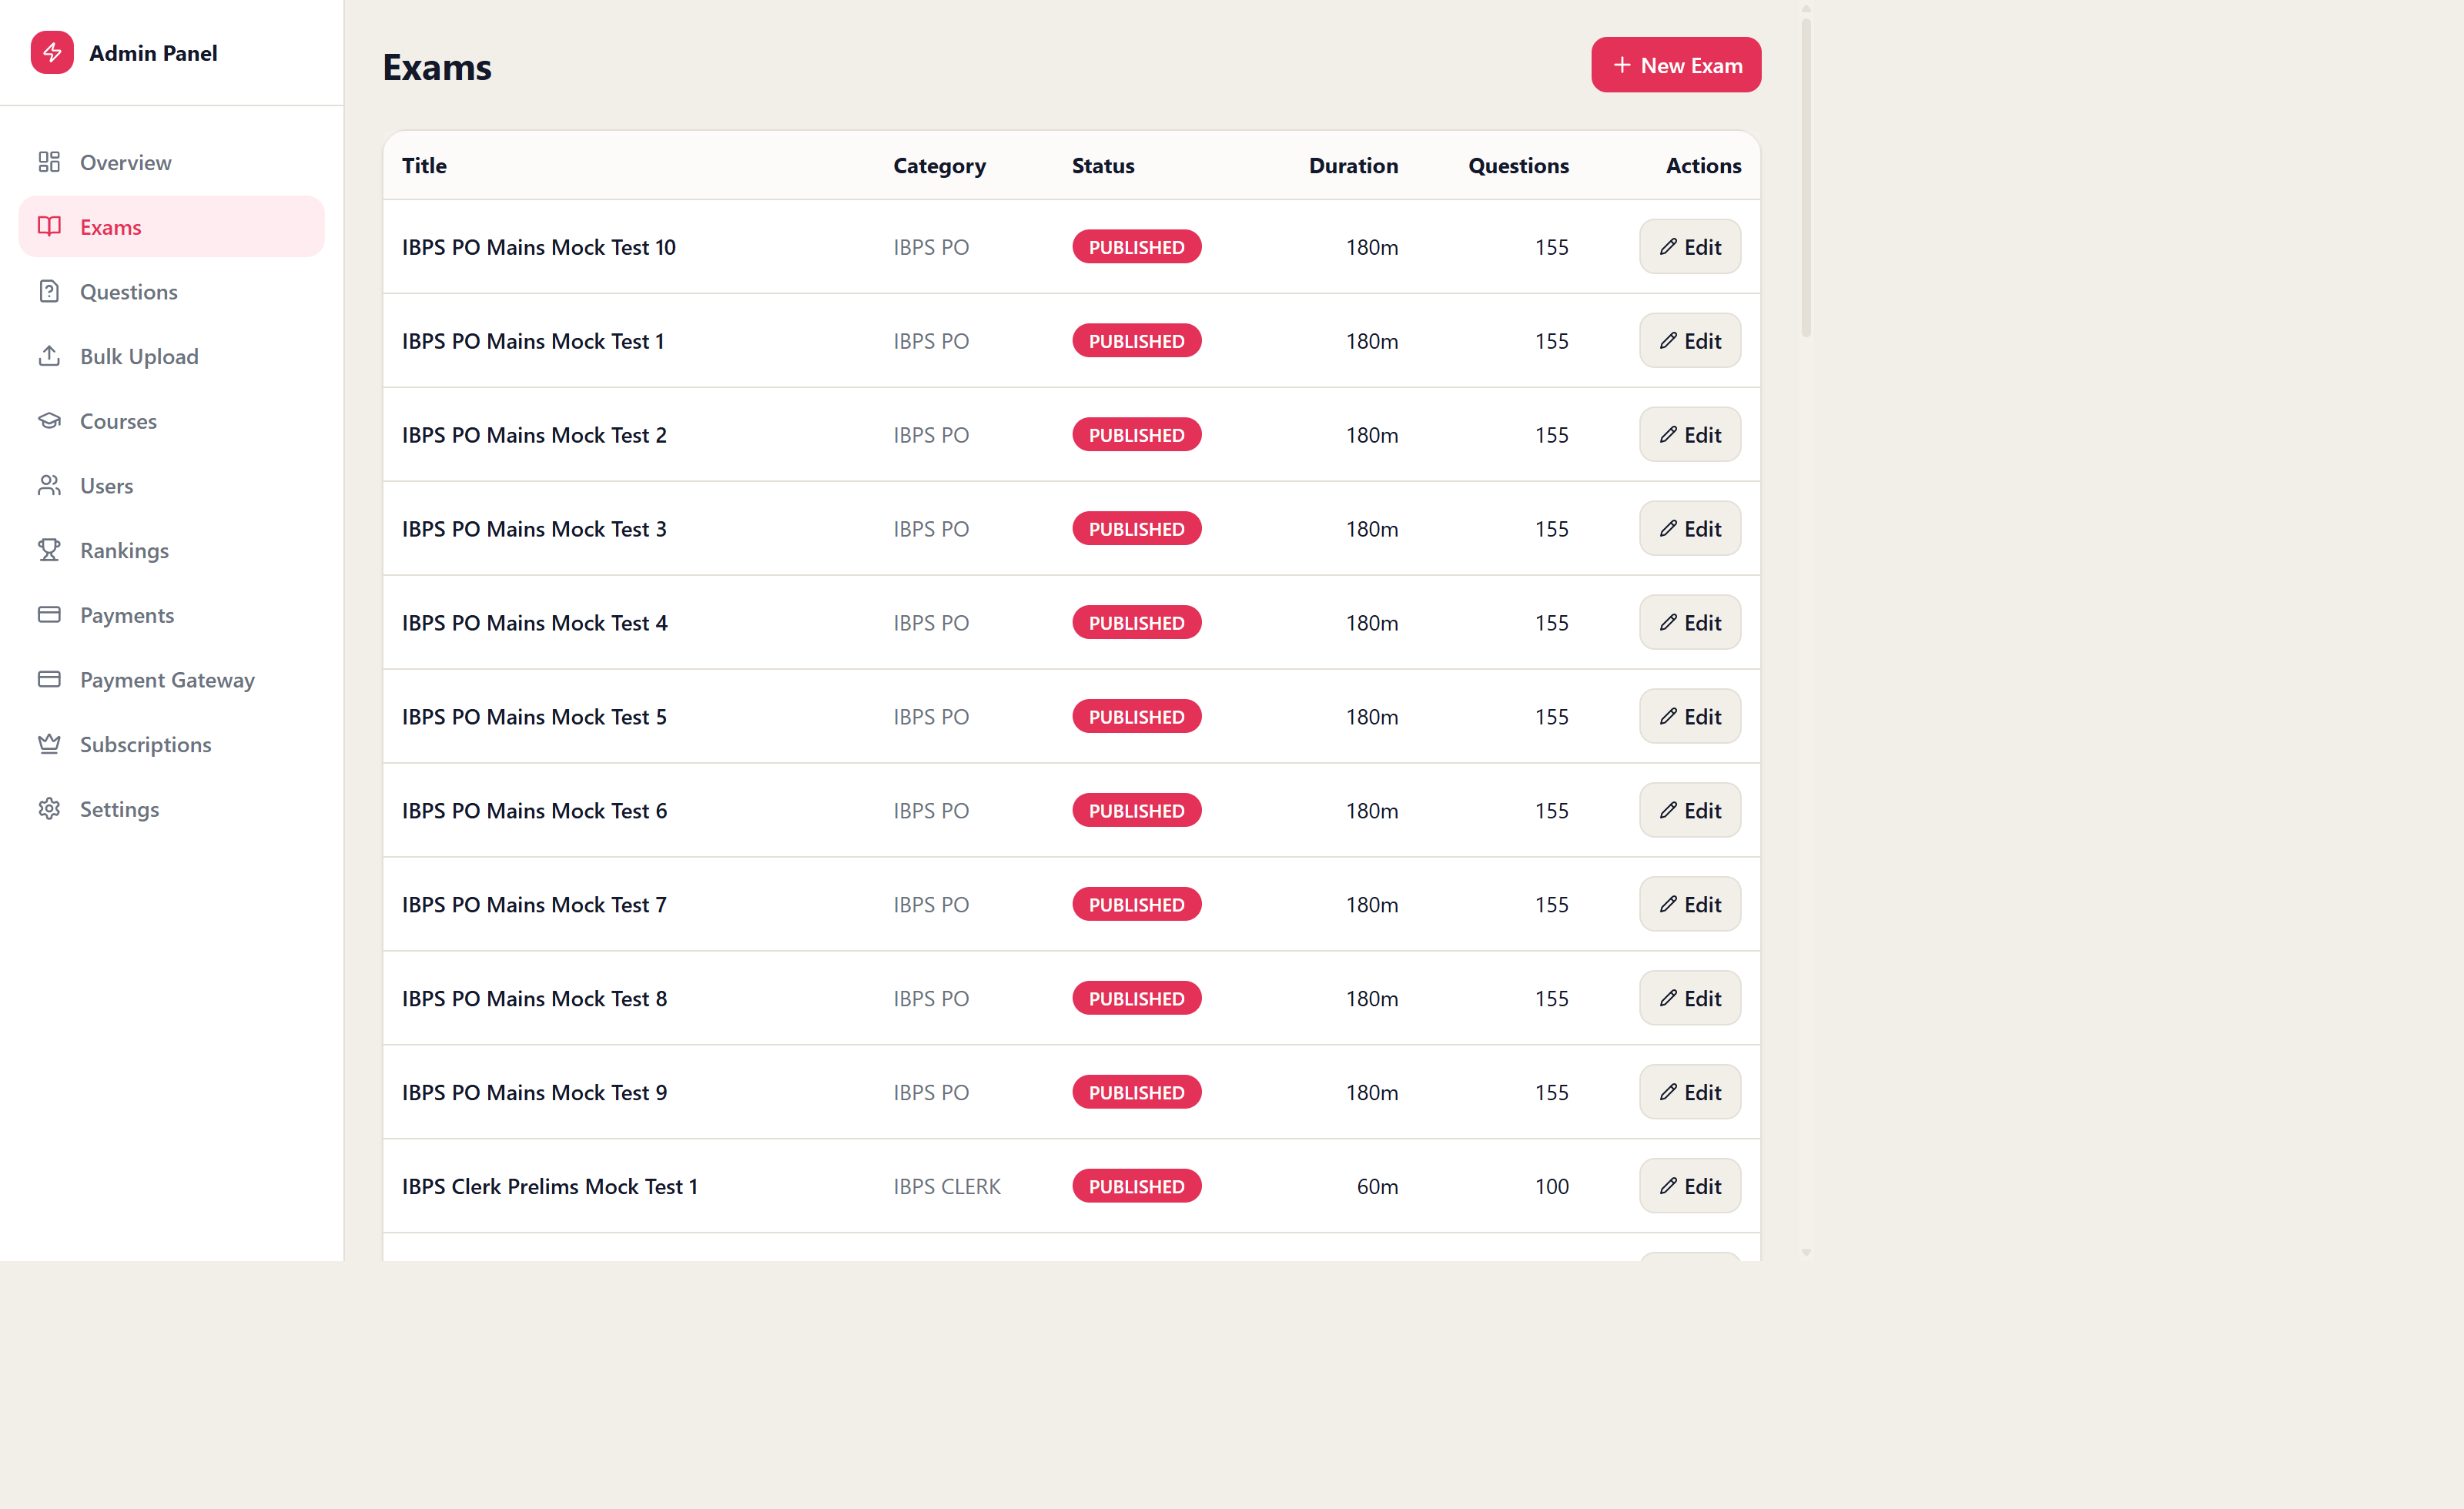Click the Exams page heading
The height and width of the screenshot is (1509, 2464).
[x=437, y=67]
